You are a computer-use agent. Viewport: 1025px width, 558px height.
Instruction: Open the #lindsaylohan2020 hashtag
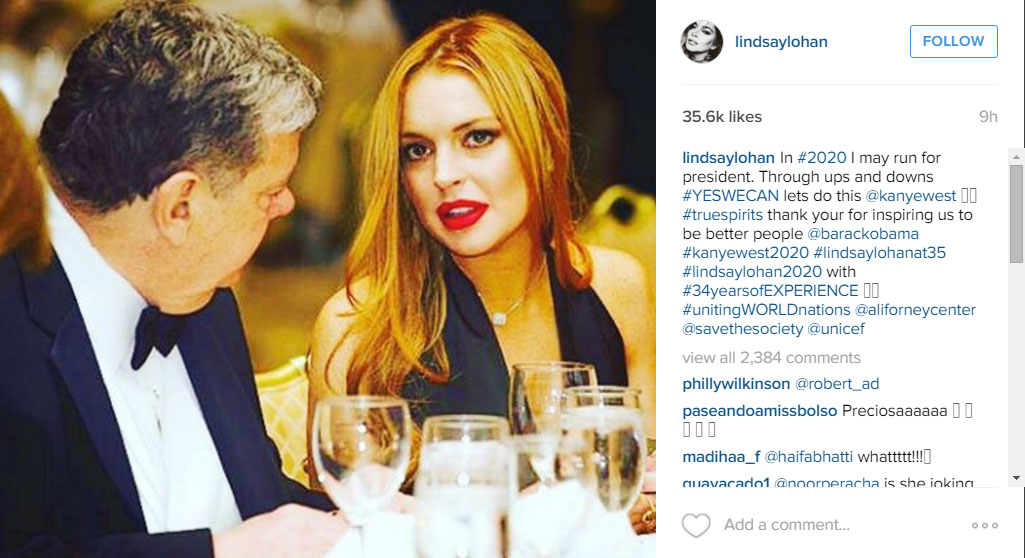[752, 271]
